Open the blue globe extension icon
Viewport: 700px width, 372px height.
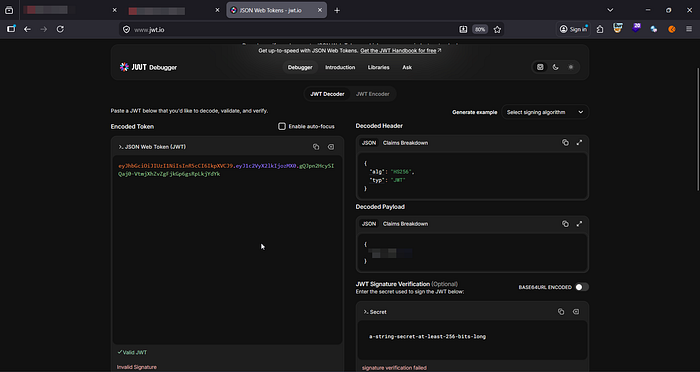pos(654,29)
